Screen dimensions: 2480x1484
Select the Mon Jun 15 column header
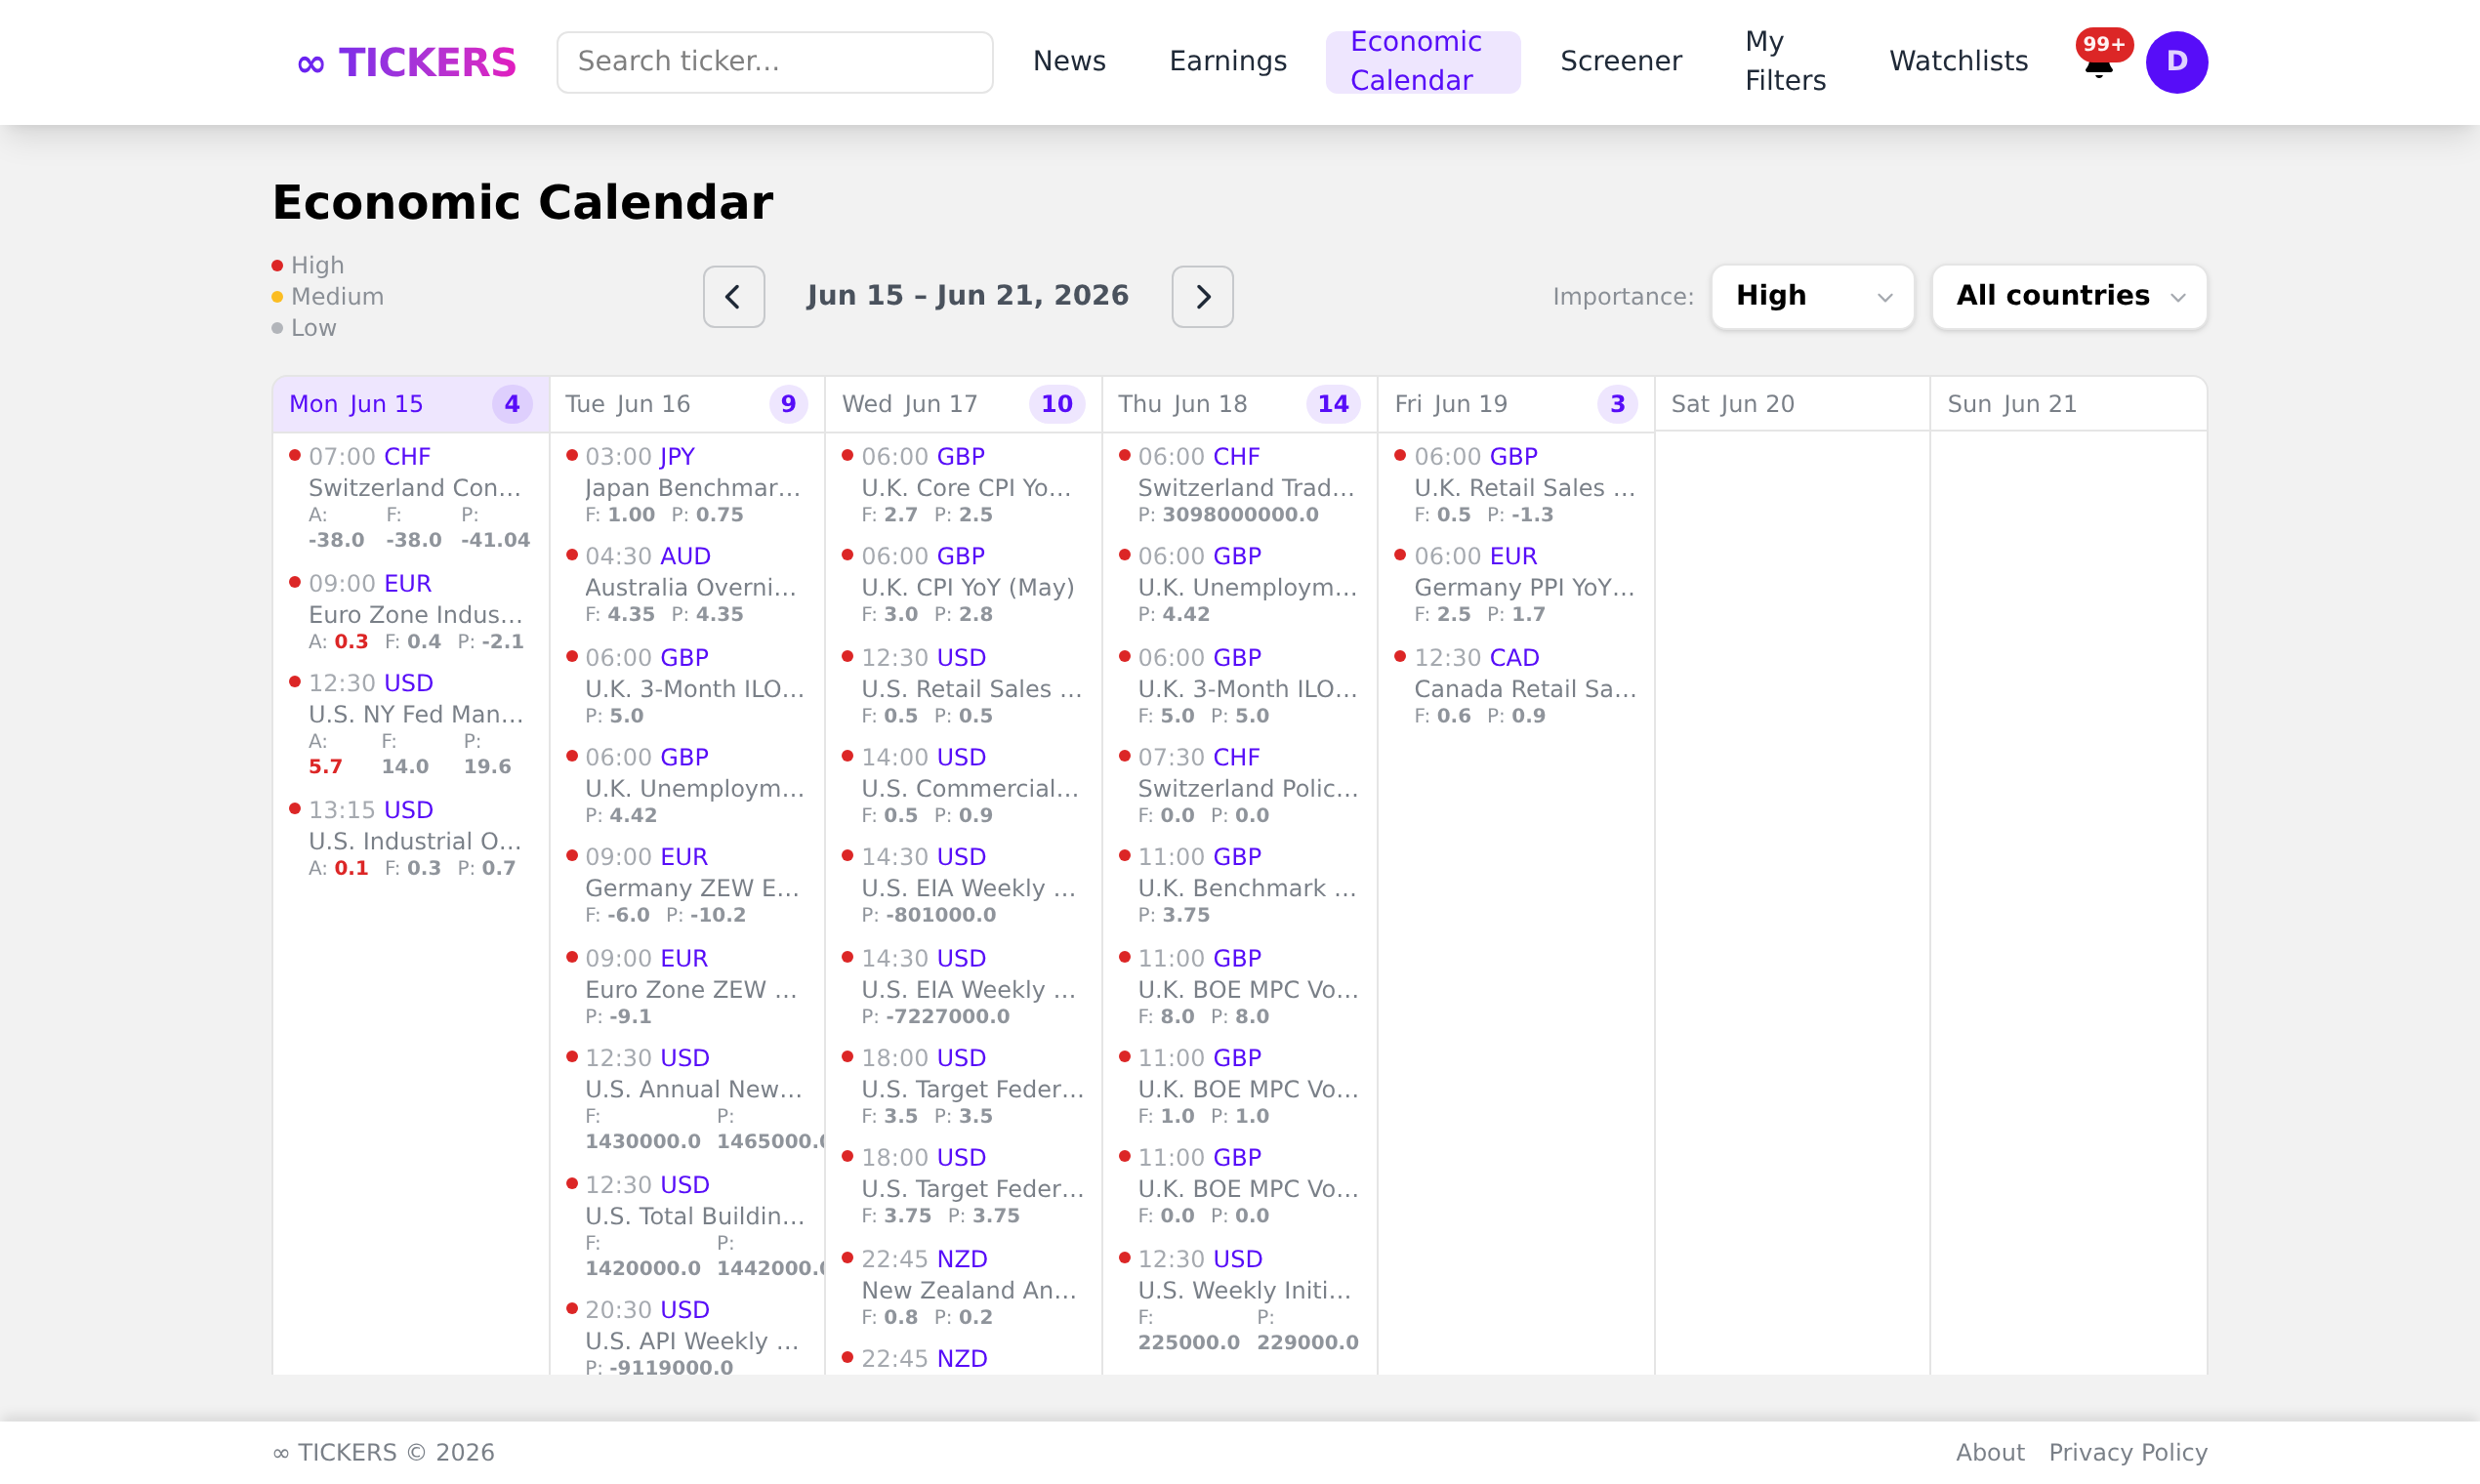[411, 404]
